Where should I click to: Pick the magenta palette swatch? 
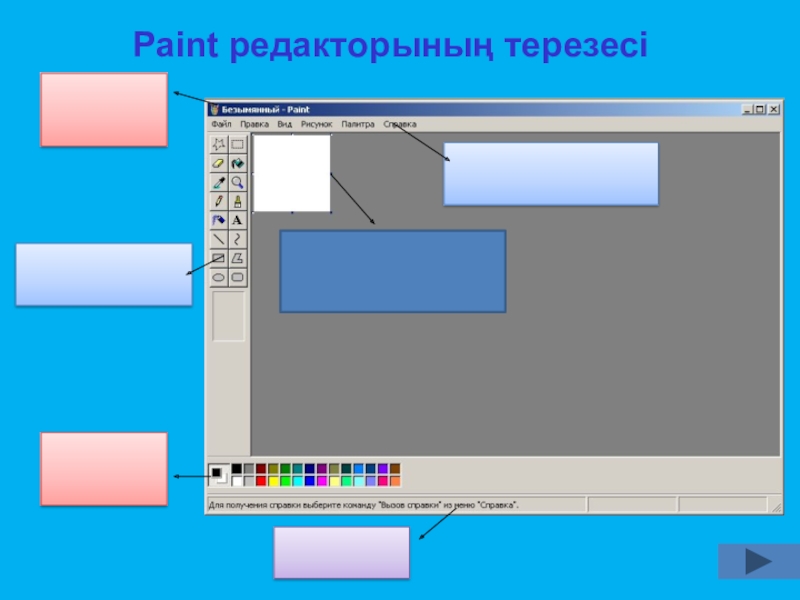click(322, 481)
